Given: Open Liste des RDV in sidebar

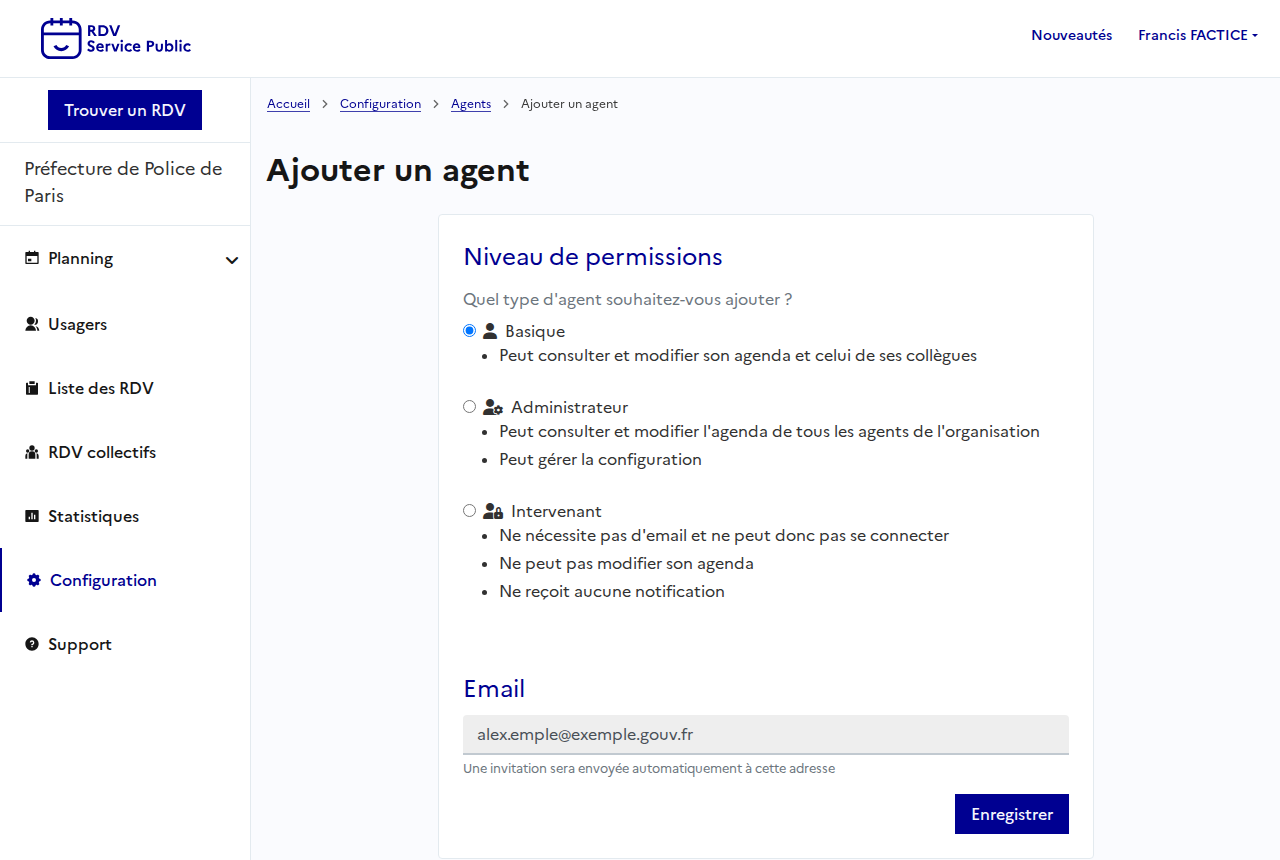Looking at the screenshot, I should (x=100, y=388).
